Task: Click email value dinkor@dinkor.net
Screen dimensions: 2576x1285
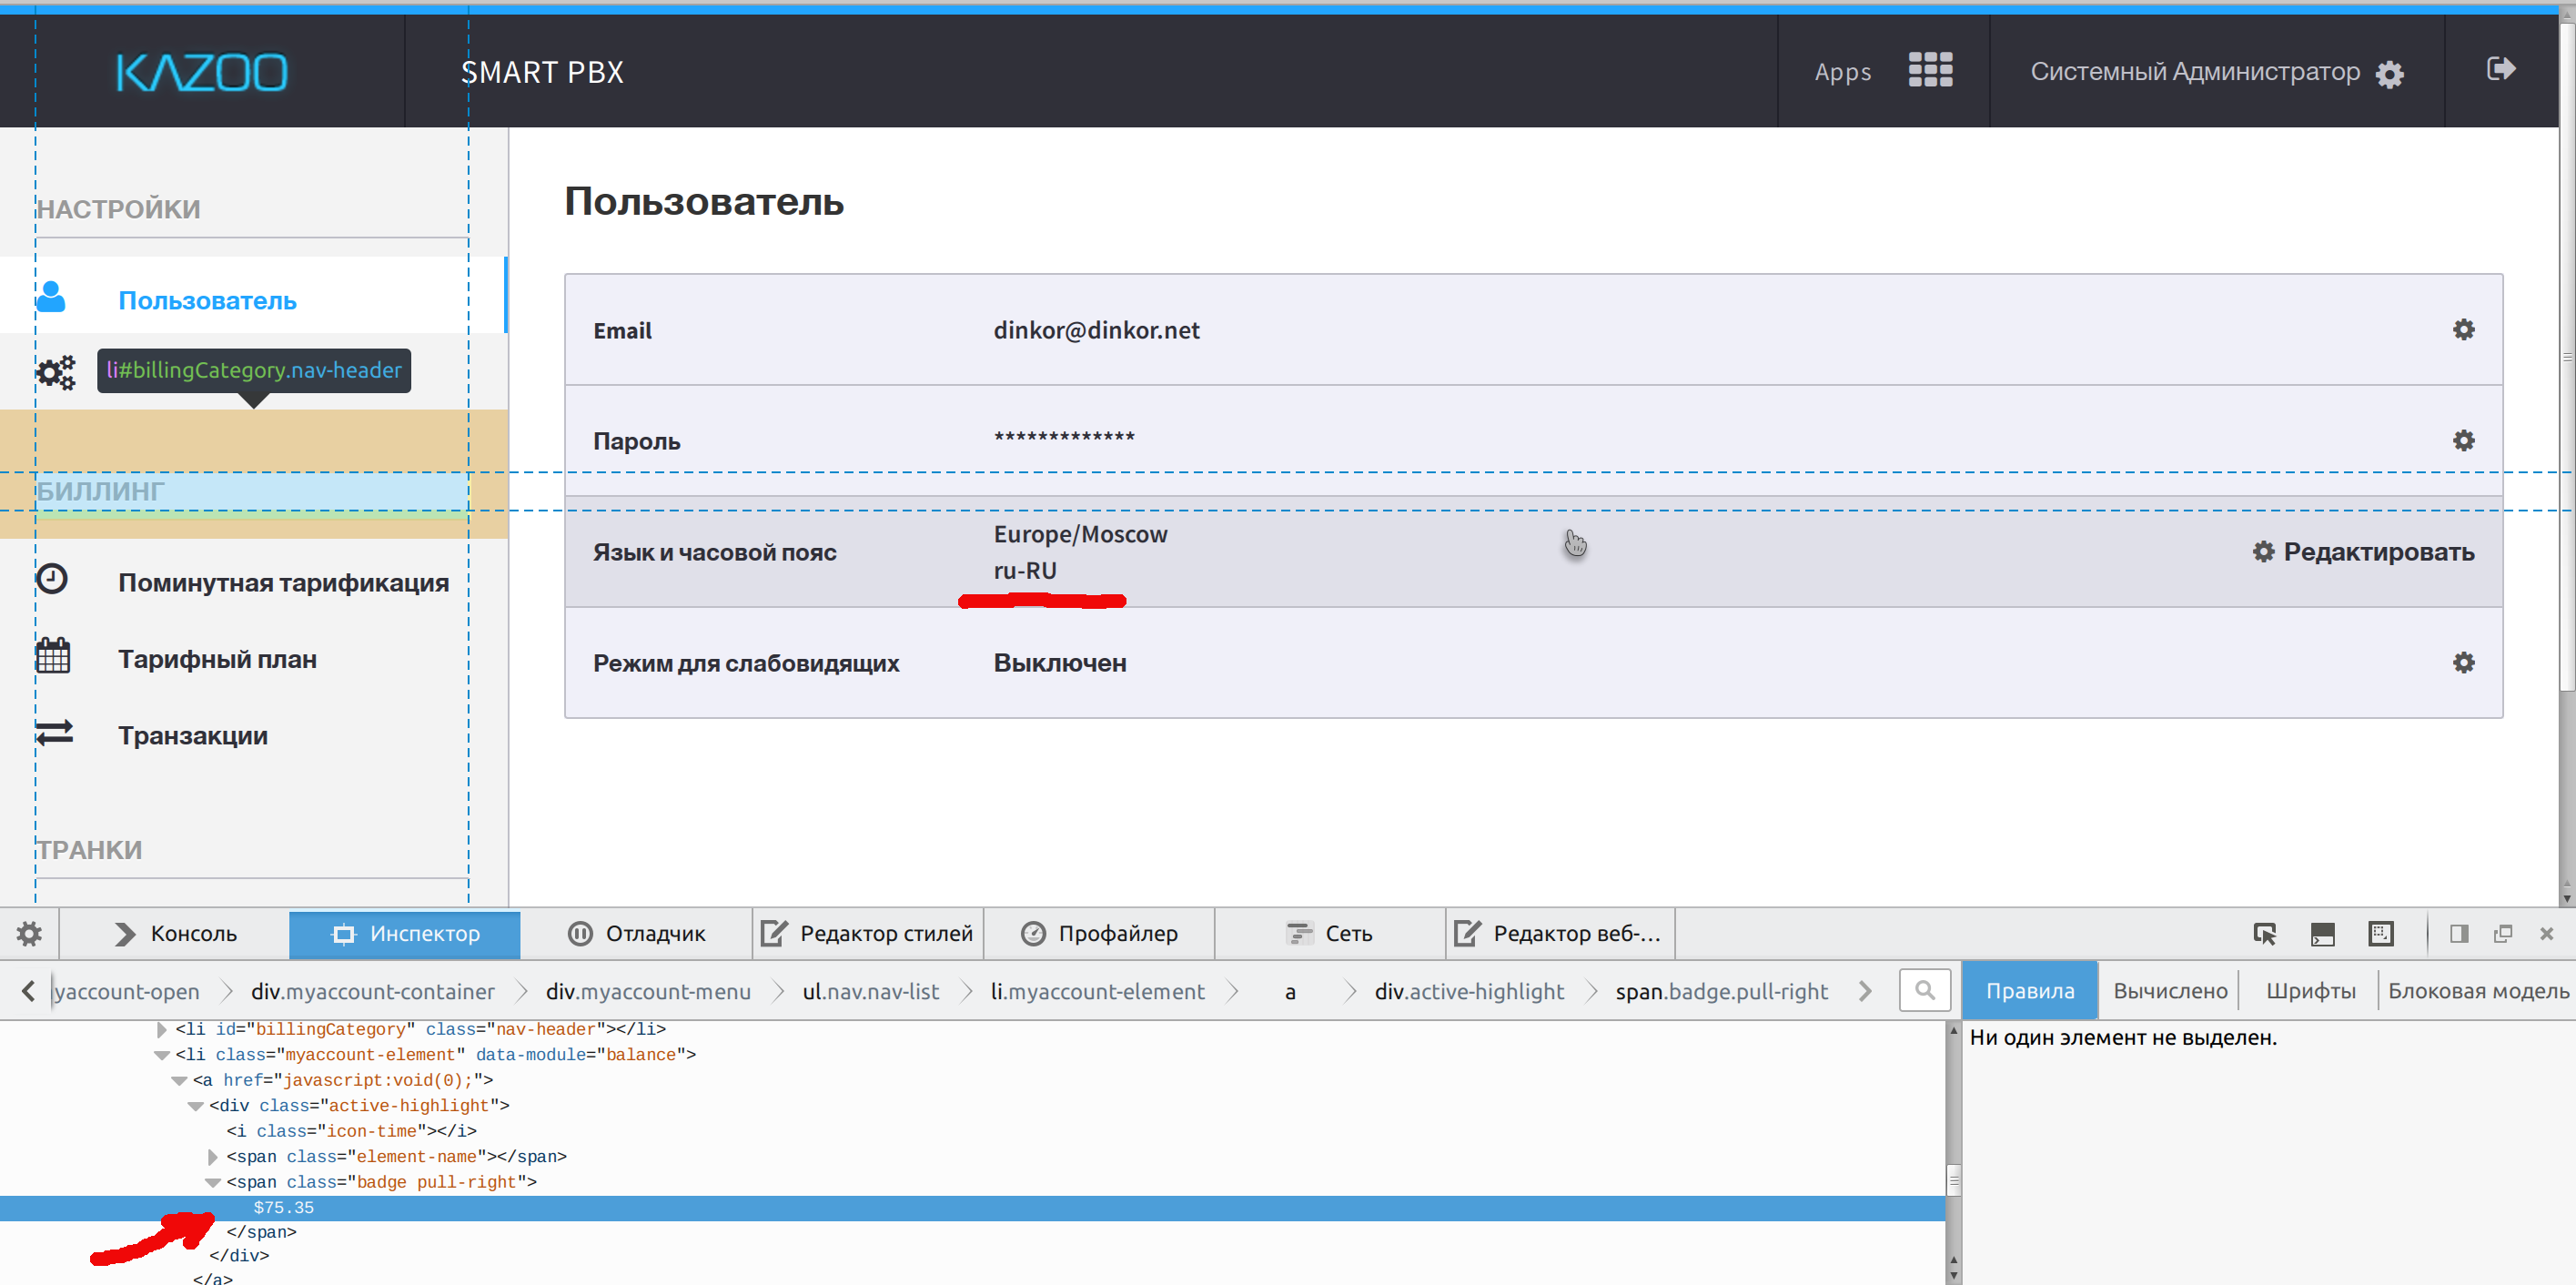Action: coord(1096,330)
